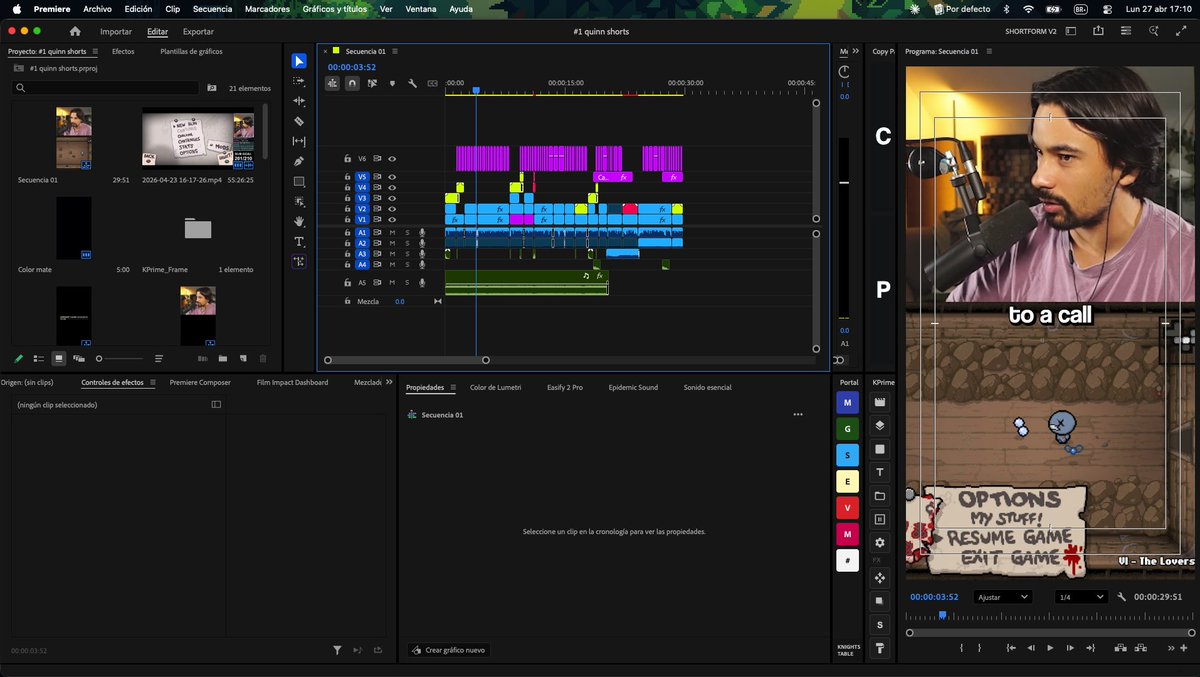This screenshot has width=1200, height=677.
Task: Switch Project panel to list view
Action: point(38,358)
